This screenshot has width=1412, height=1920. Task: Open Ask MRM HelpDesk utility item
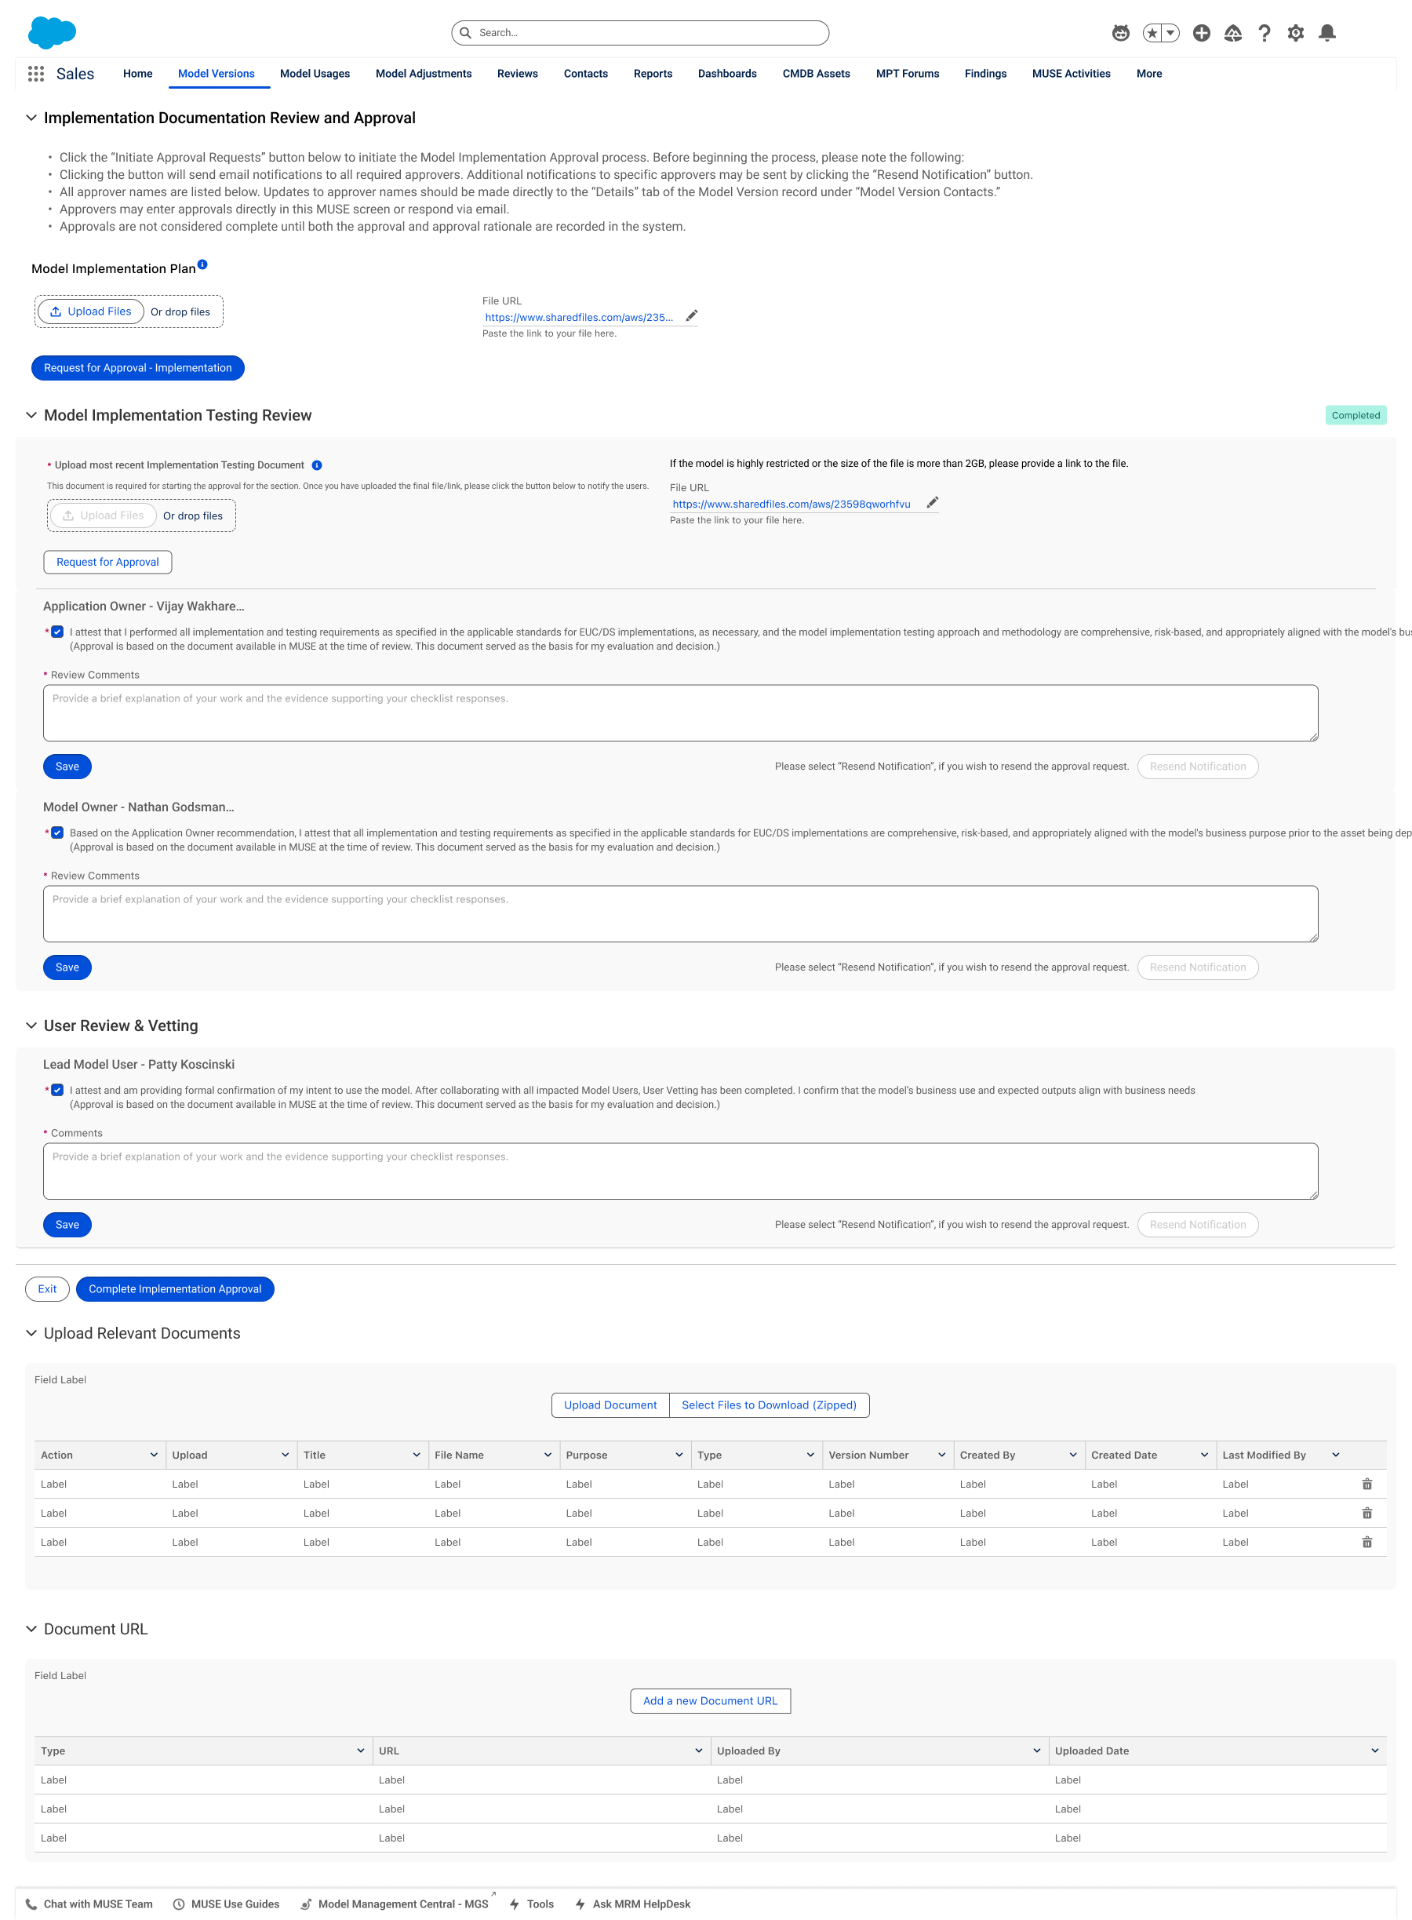click(633, 1905)
